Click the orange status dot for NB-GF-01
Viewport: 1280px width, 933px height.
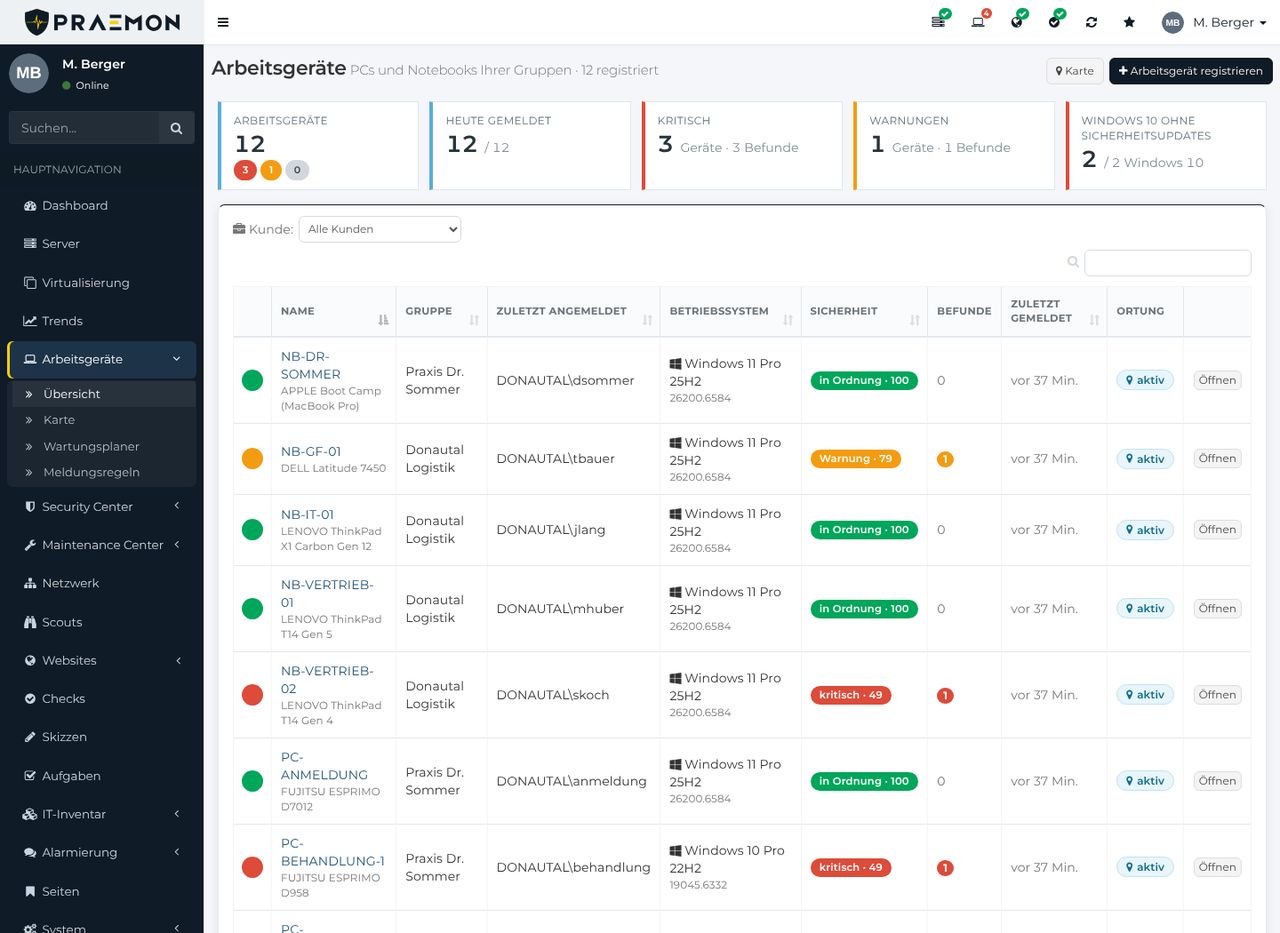click(x=252, y=459)
